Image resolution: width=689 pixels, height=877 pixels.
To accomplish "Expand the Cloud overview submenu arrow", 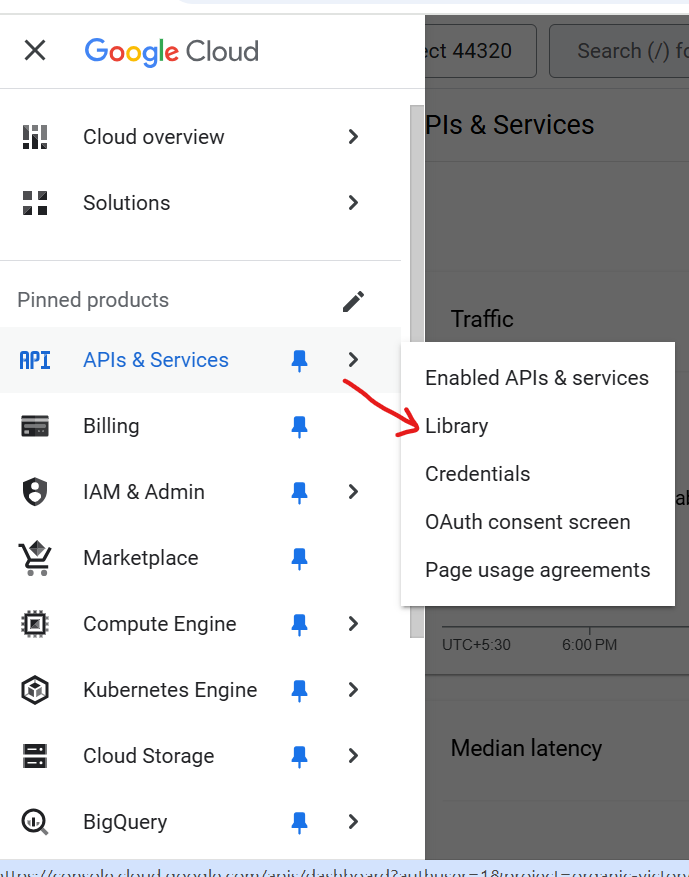I will pyautogui.click(x=353, y=137).
